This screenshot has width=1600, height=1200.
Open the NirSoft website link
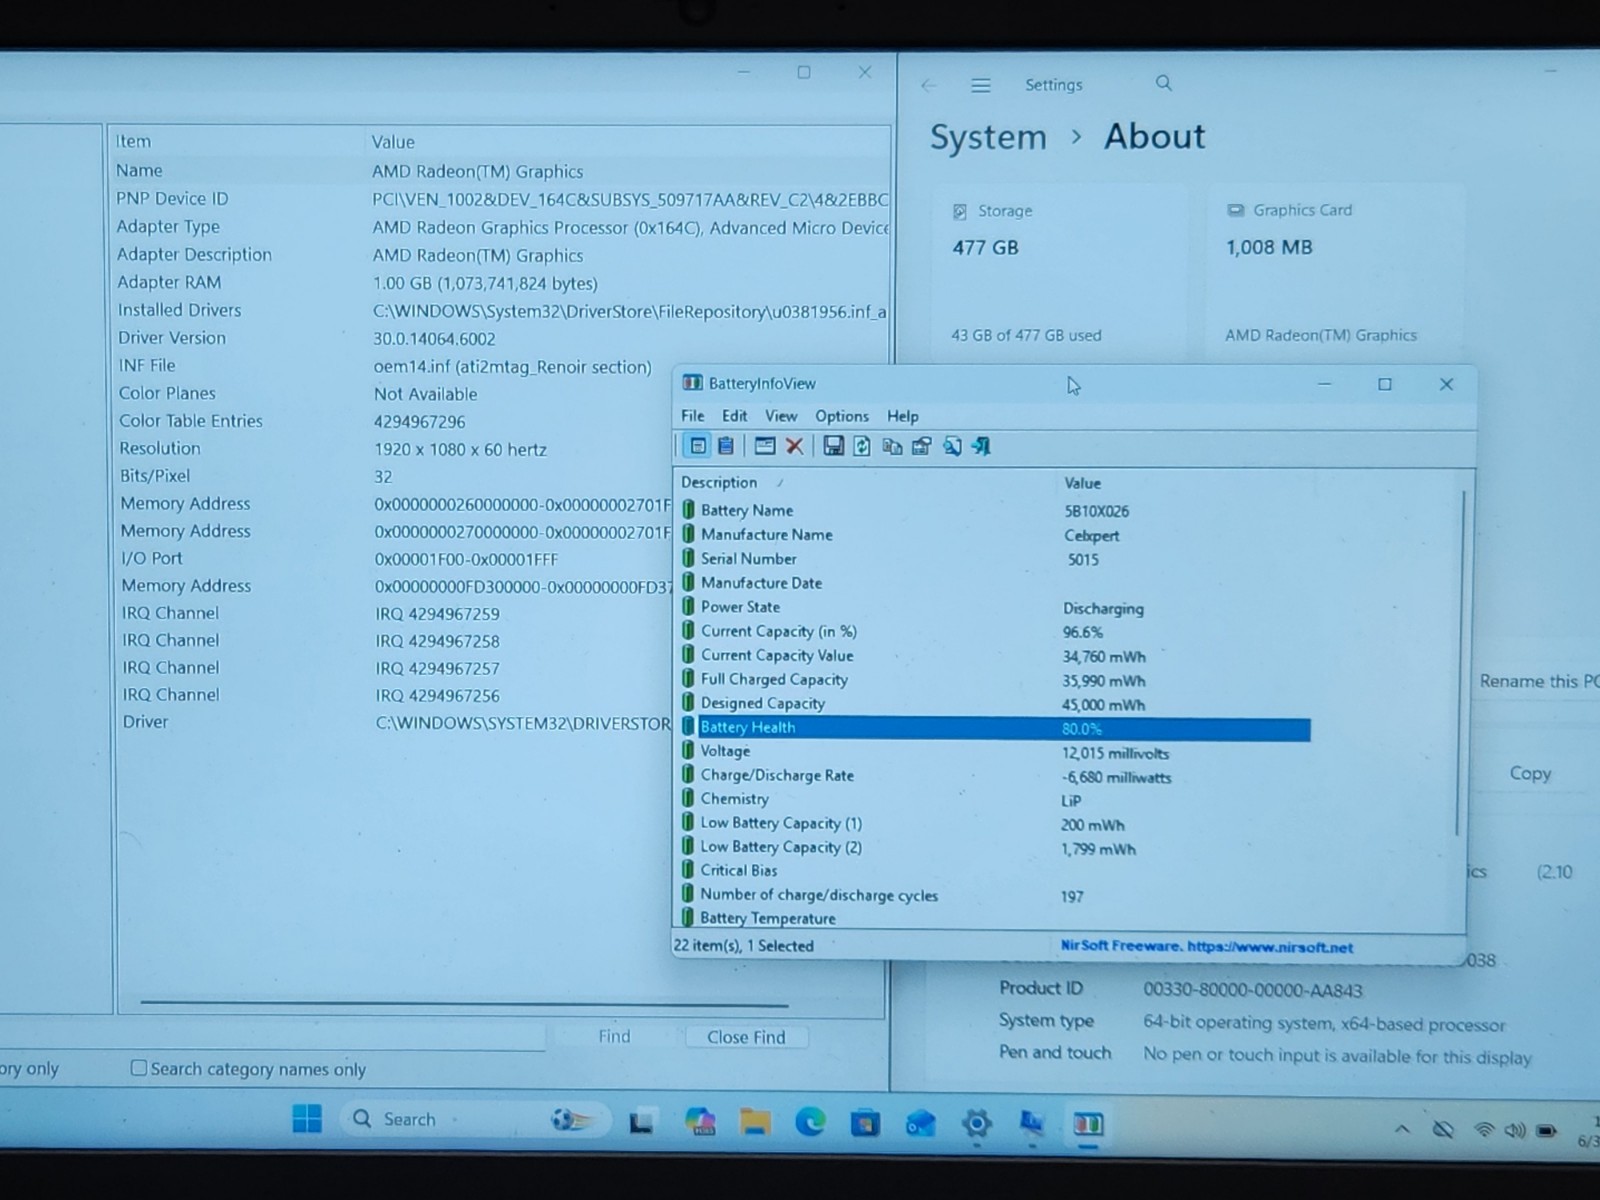1207,947
